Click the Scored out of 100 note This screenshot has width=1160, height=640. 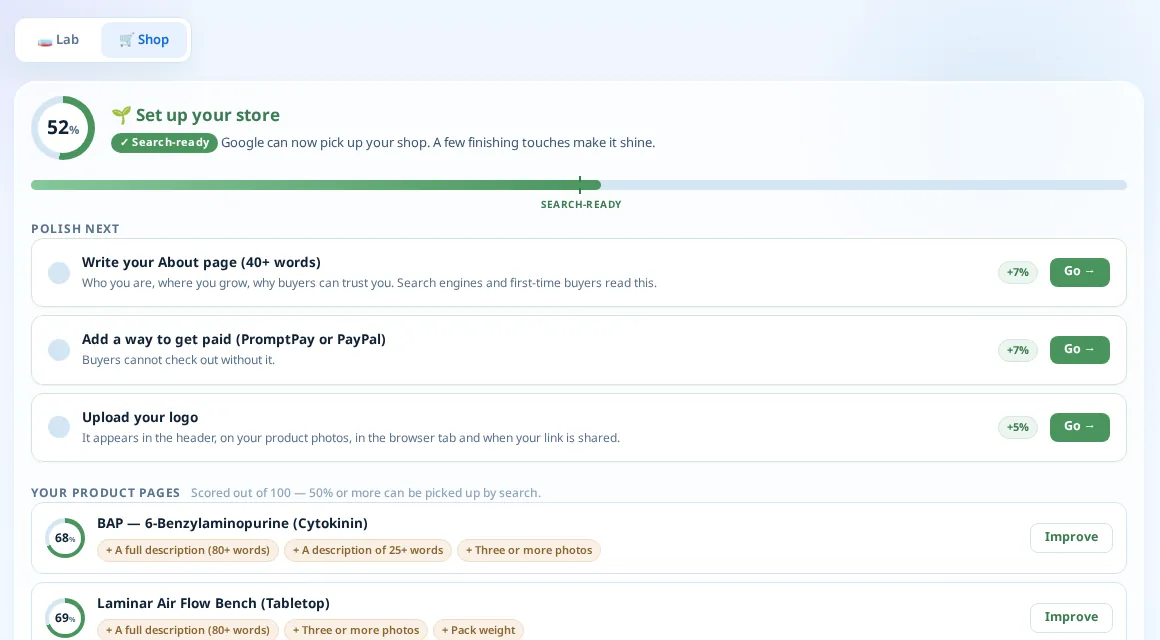tap(365, 493)
